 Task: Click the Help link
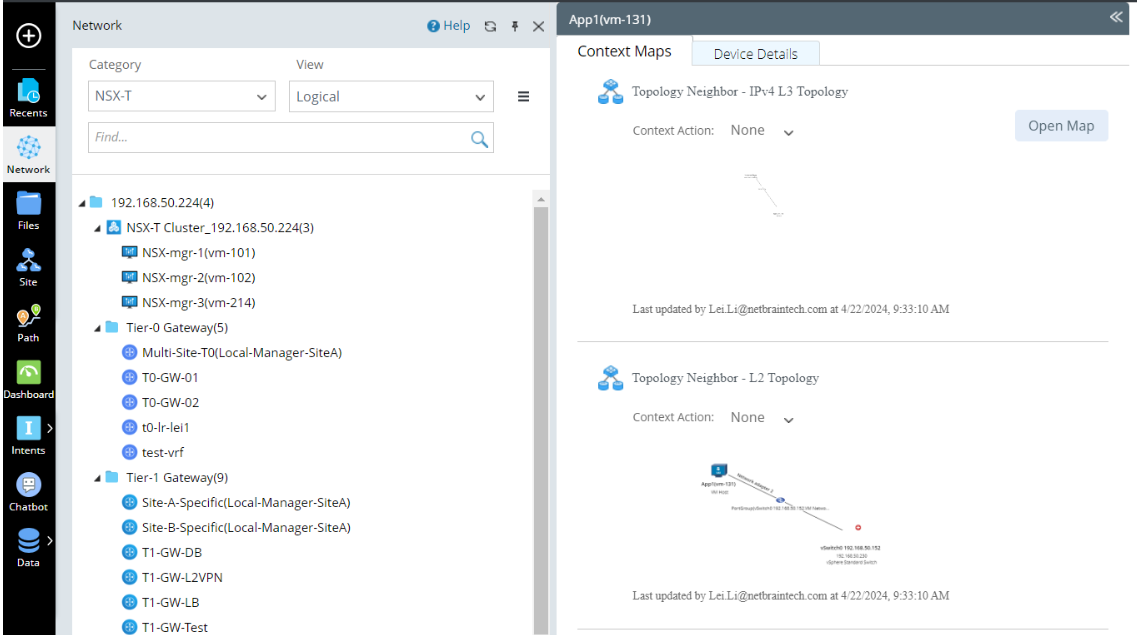(449, 26)
